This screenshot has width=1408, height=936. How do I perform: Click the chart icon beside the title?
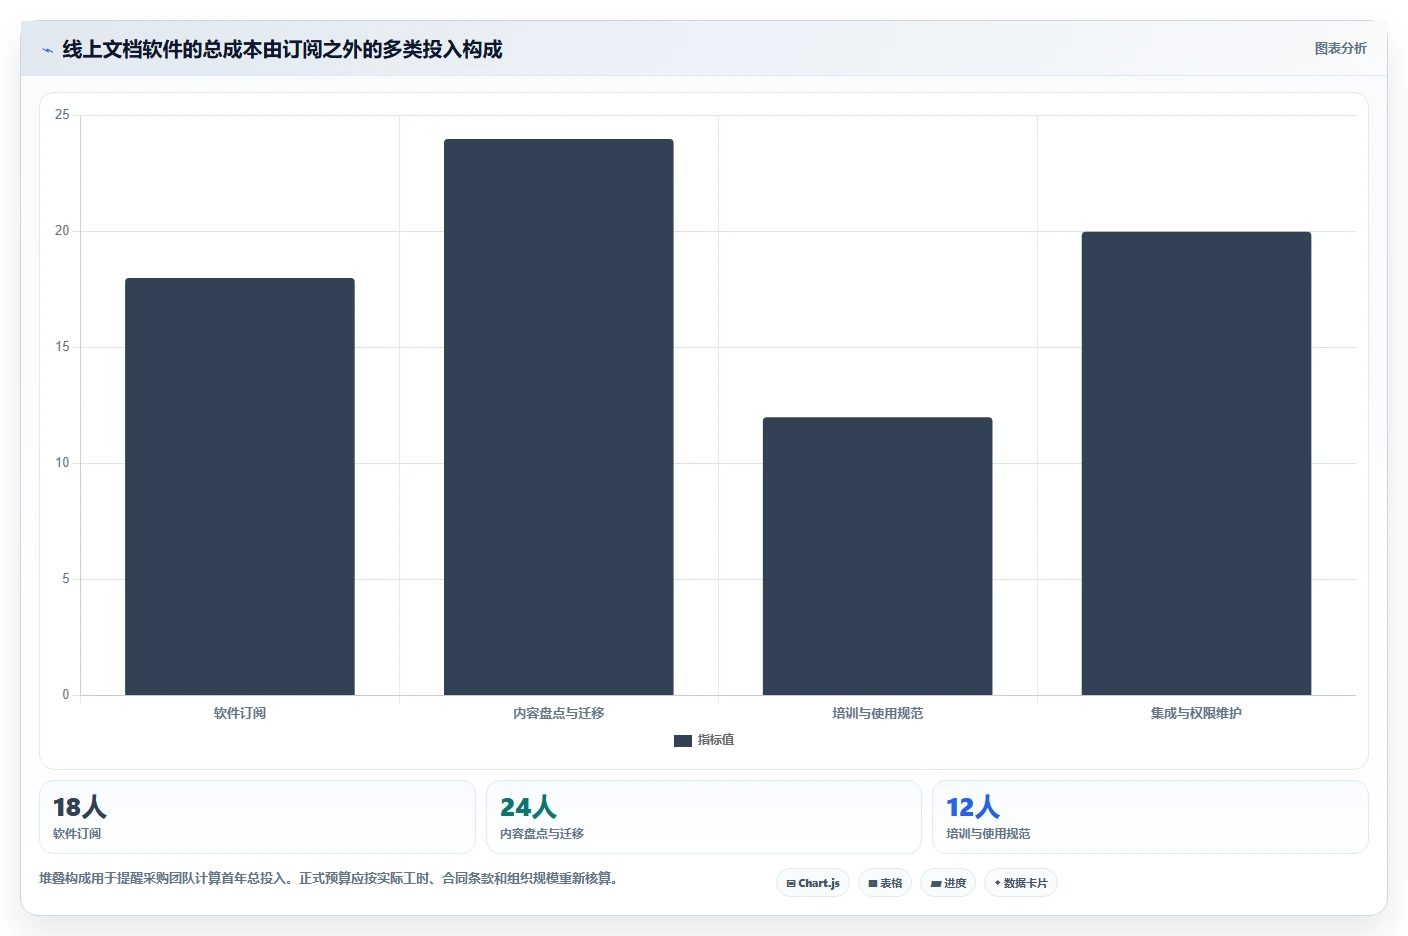click(x=47, y=50)
